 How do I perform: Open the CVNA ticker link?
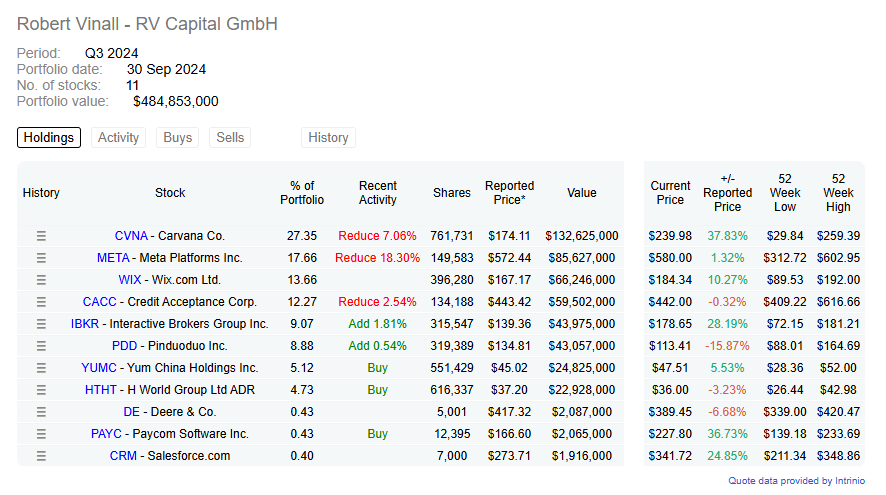click(131, 236)
